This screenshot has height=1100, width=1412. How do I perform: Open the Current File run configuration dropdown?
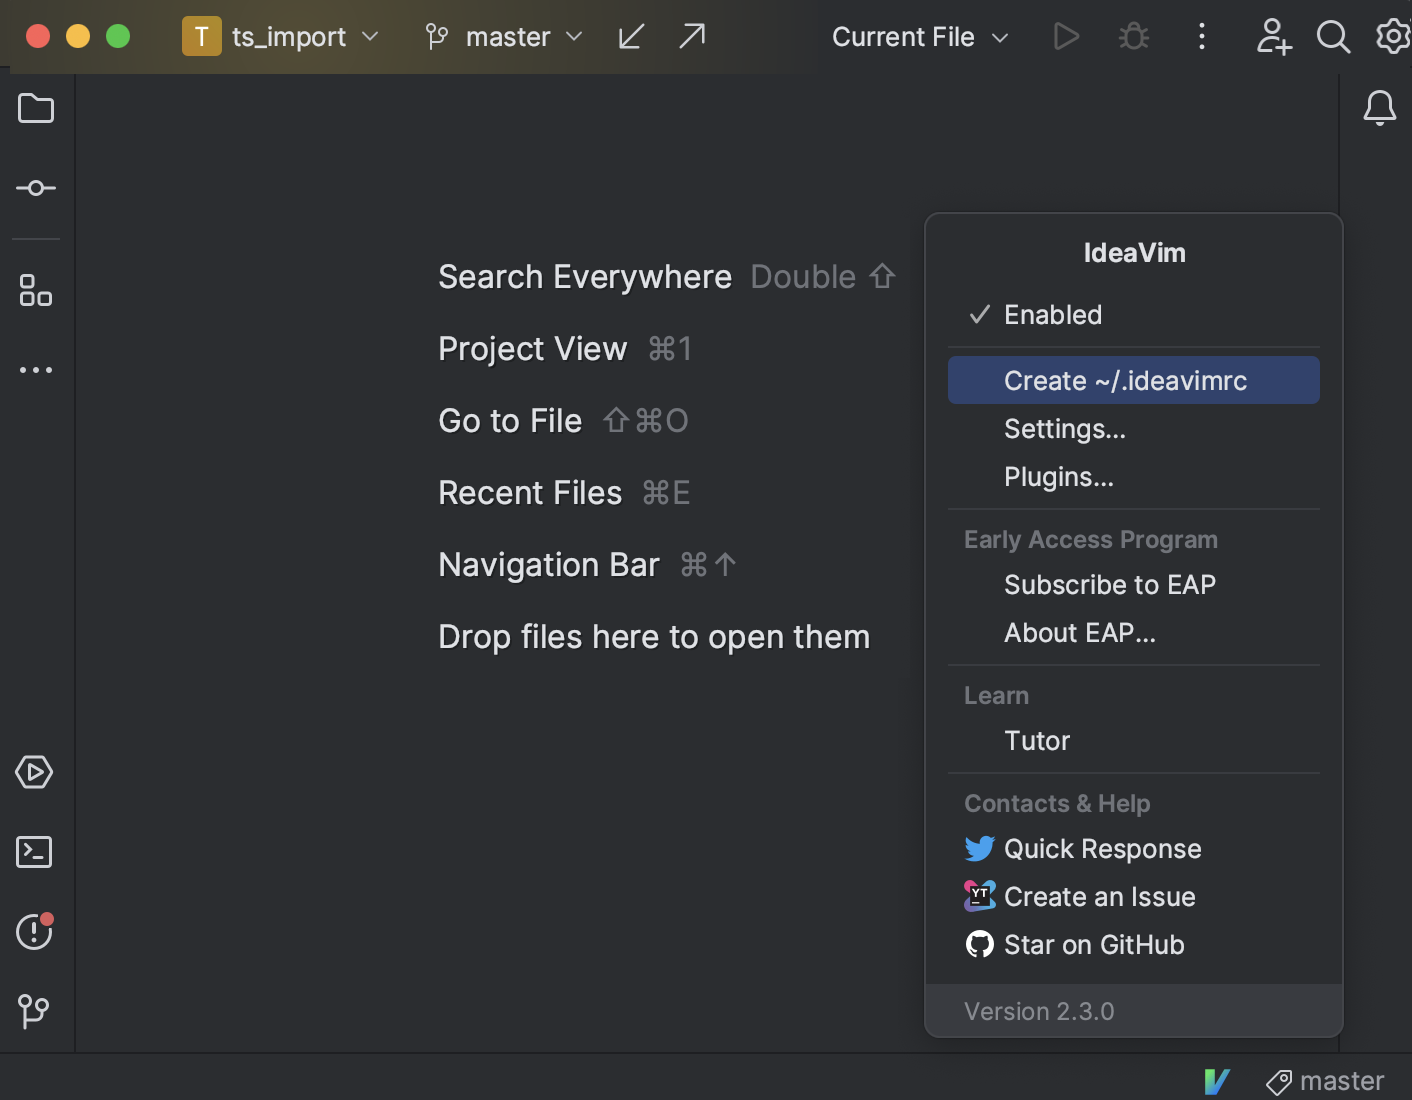[919, 36]
